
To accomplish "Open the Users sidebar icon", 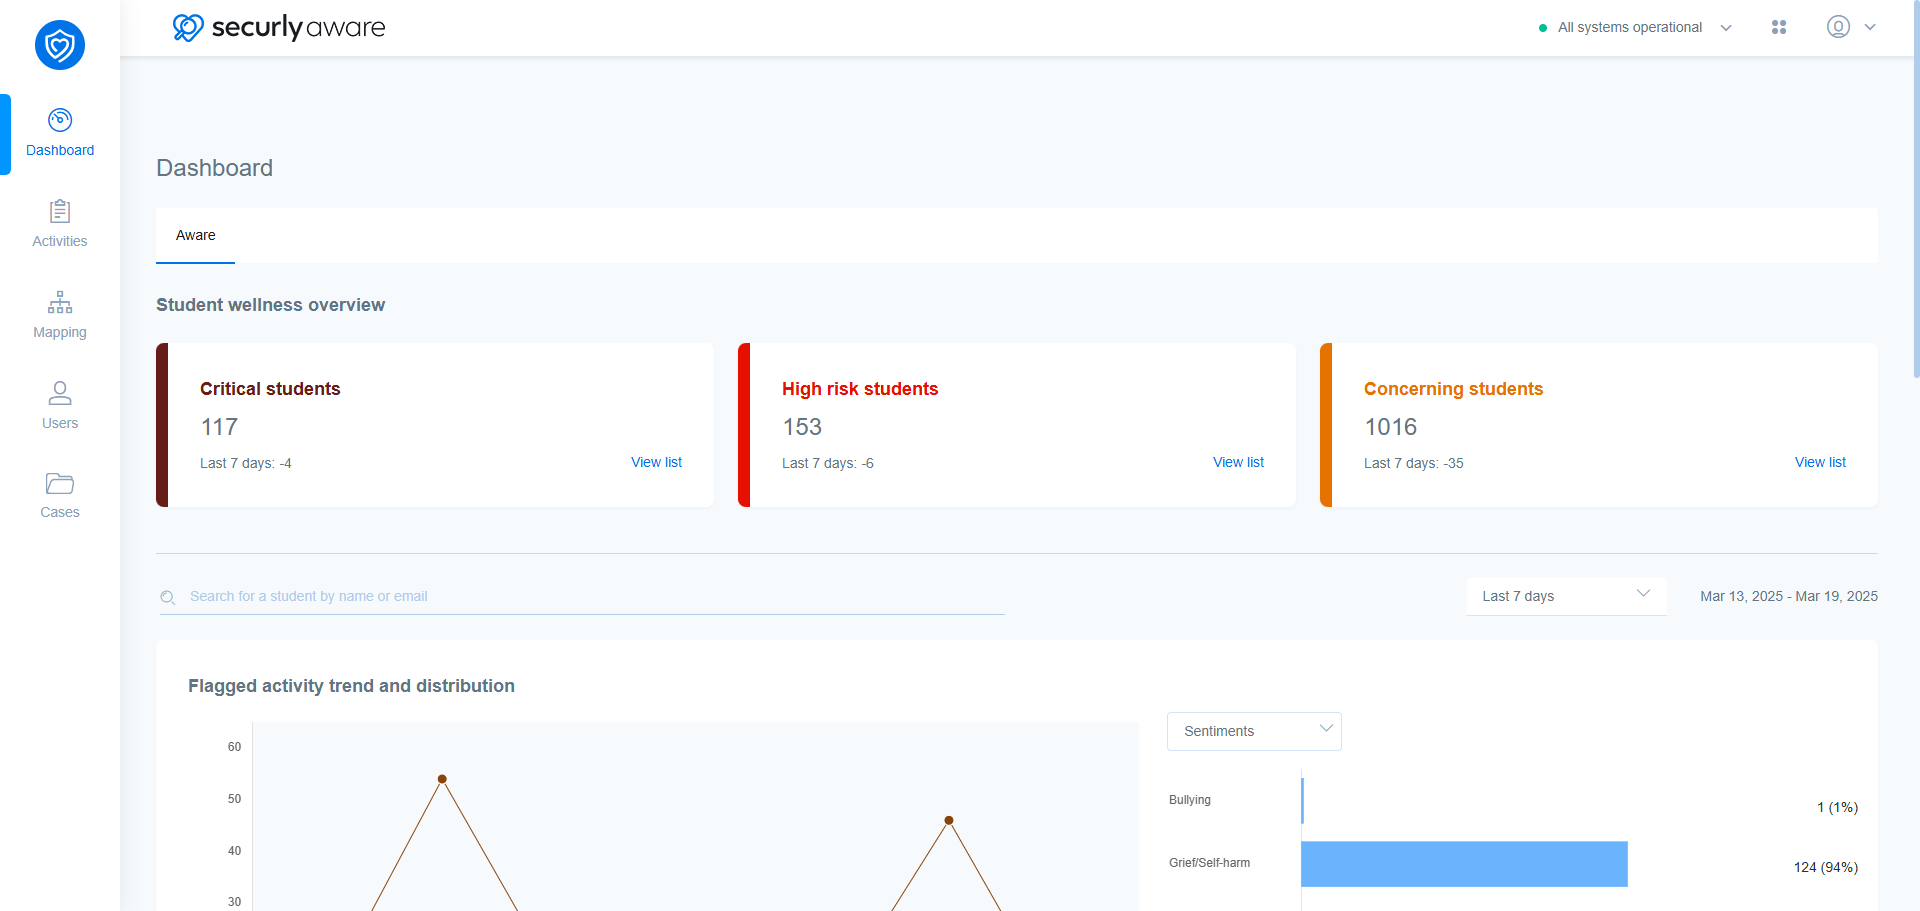I will click(60, 392).
